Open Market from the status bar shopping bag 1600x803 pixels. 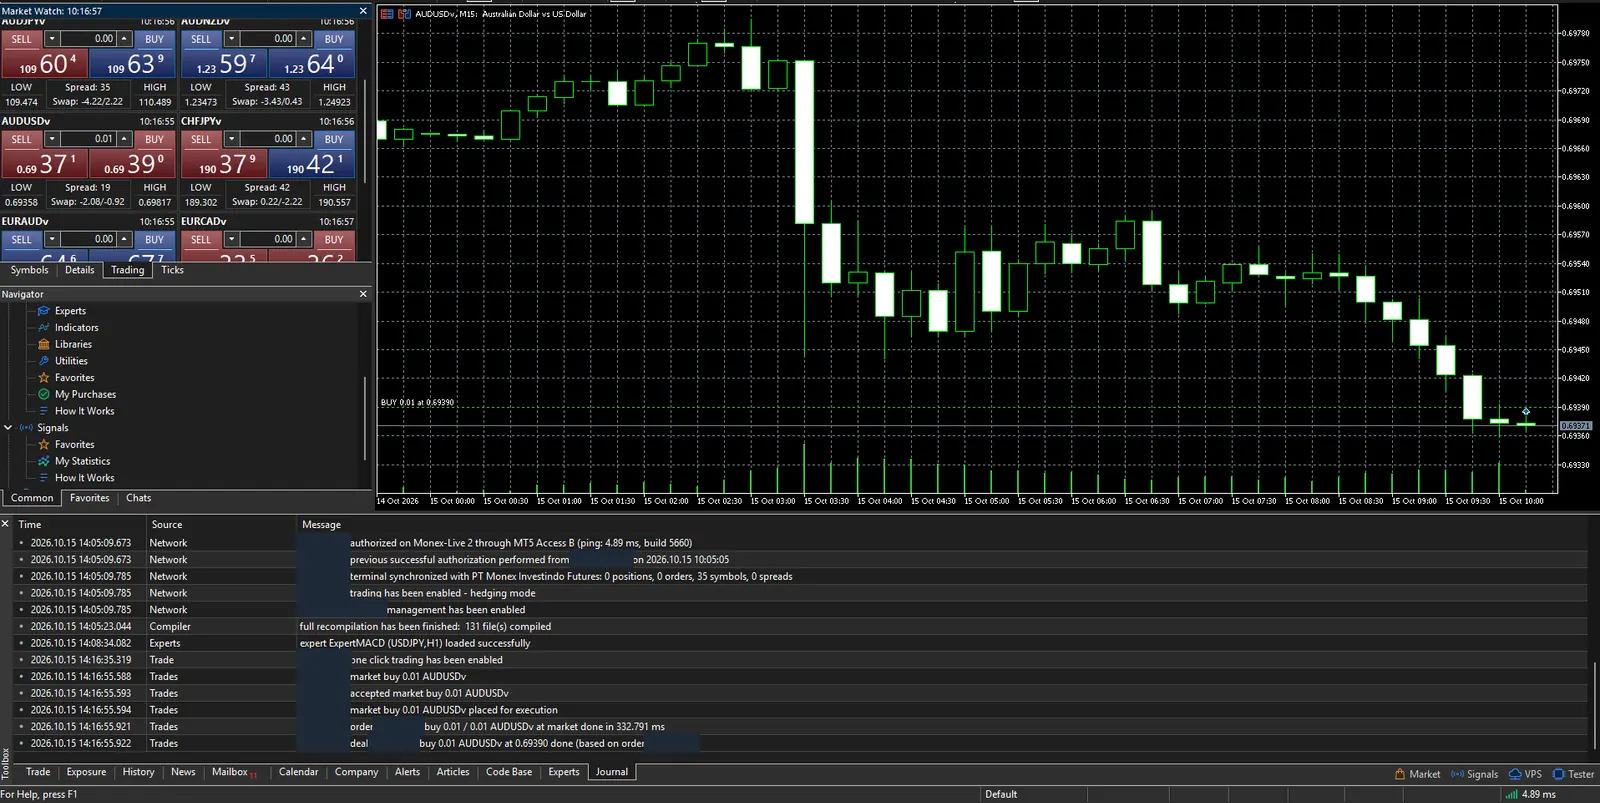tap(1417, 774)
